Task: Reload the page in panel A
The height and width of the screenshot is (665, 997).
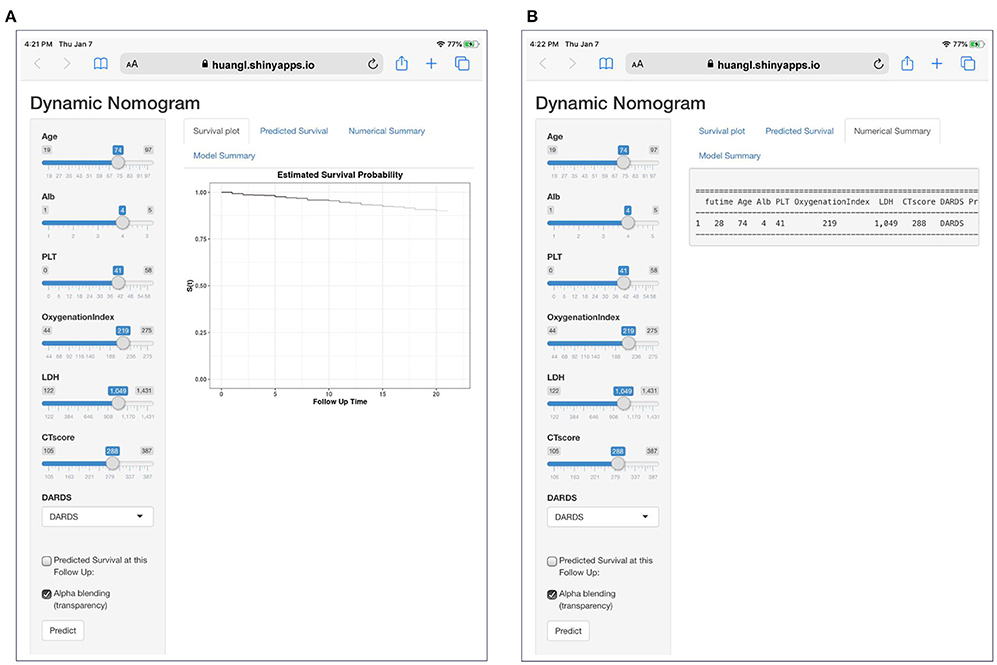Action: [x=373, y=64]
